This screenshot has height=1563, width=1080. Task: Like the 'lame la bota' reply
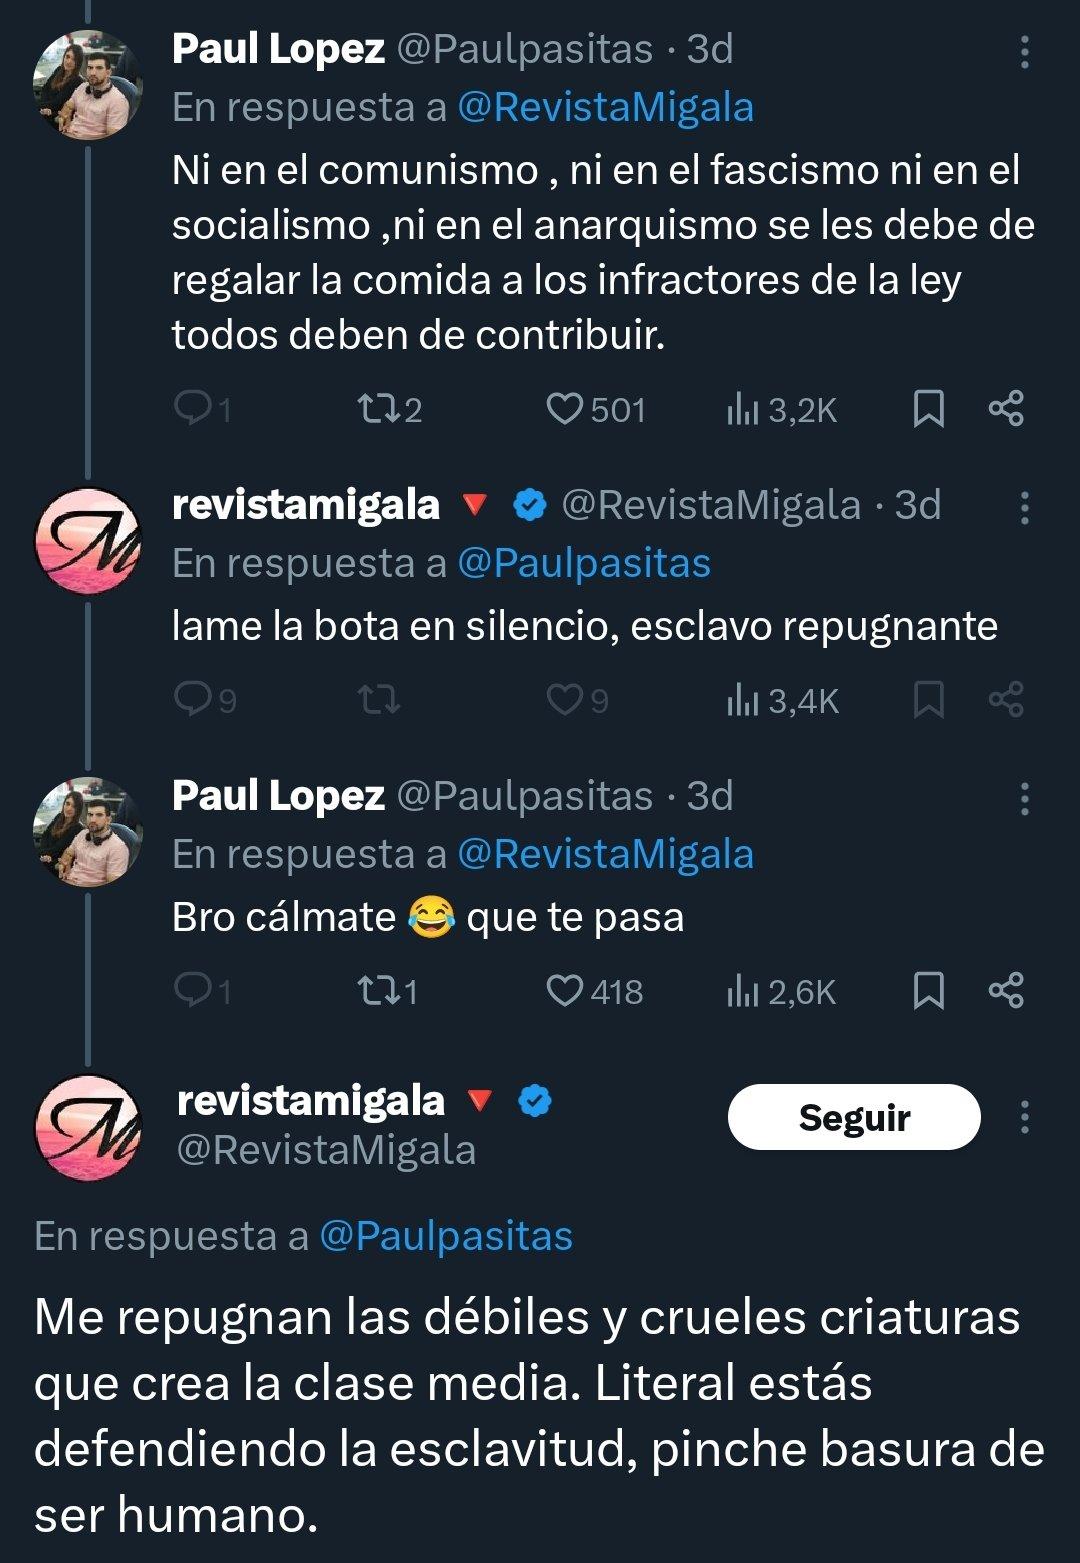coord(578,700)
